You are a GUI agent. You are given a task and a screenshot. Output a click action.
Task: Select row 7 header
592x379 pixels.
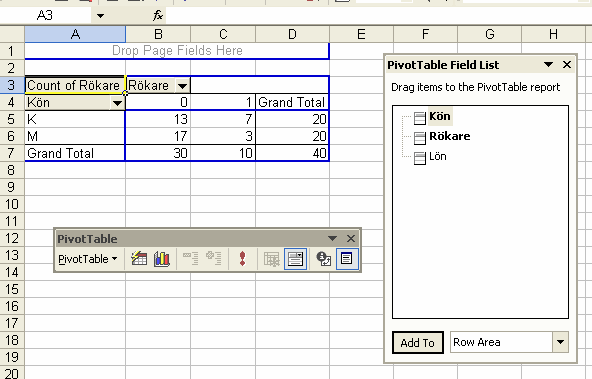tap(12, 153)
